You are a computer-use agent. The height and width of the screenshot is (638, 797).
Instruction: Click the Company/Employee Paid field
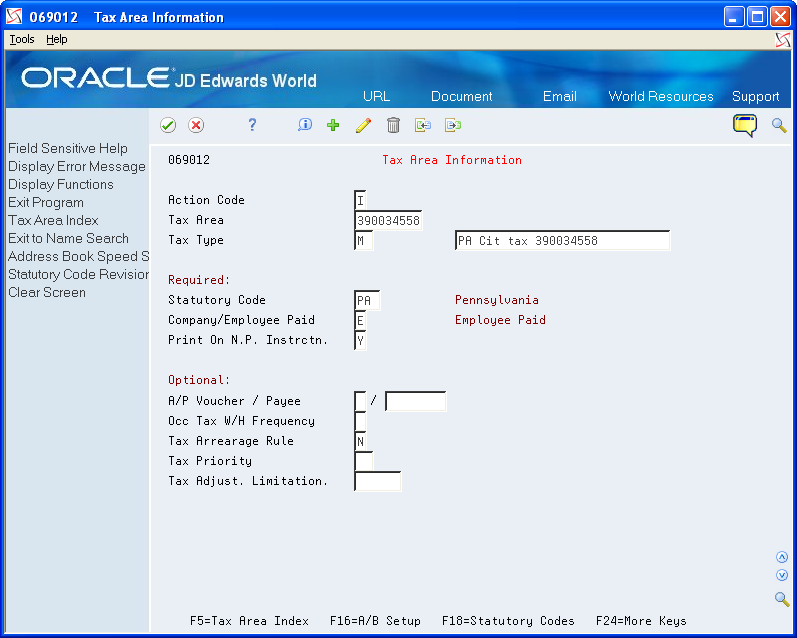360,320
